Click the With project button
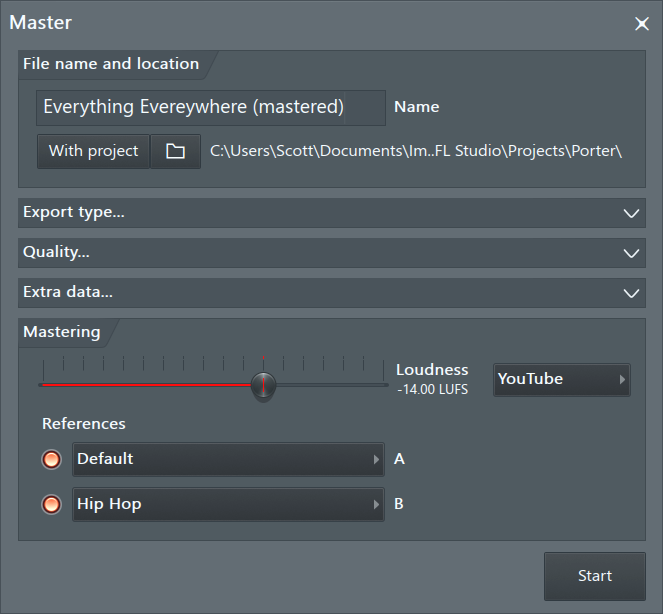 (x=94, y=151)
